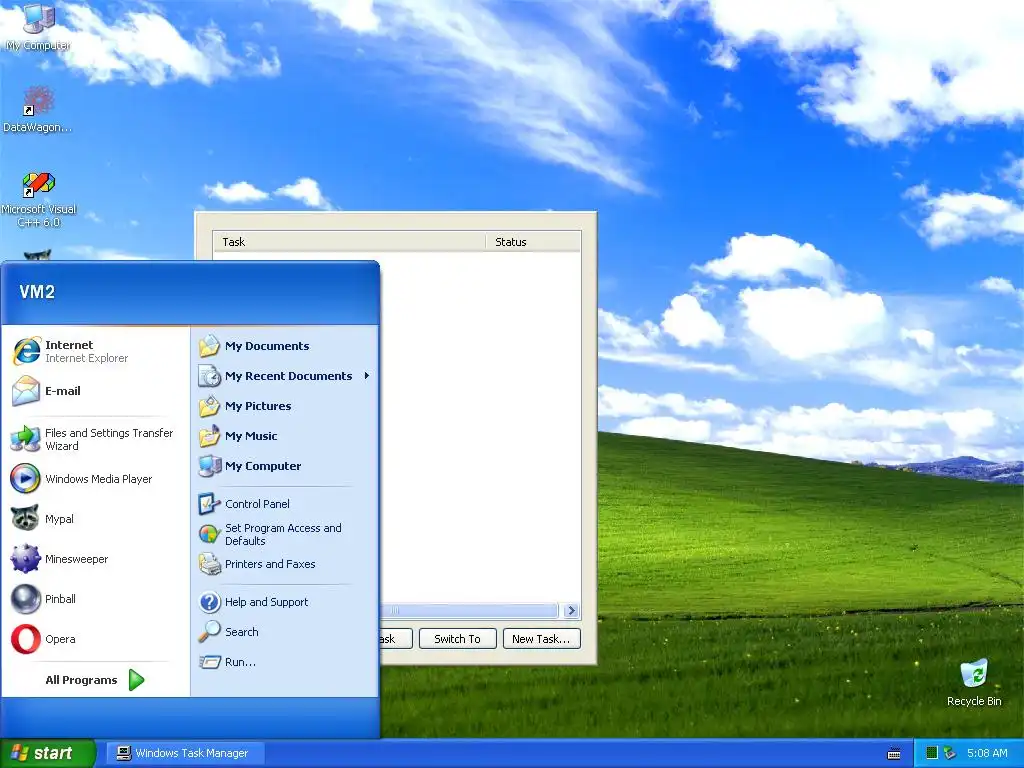Click the right scroll arrow in Task Manager
This screenshot has height=768, width=1024.
click(x=571, y=611)
